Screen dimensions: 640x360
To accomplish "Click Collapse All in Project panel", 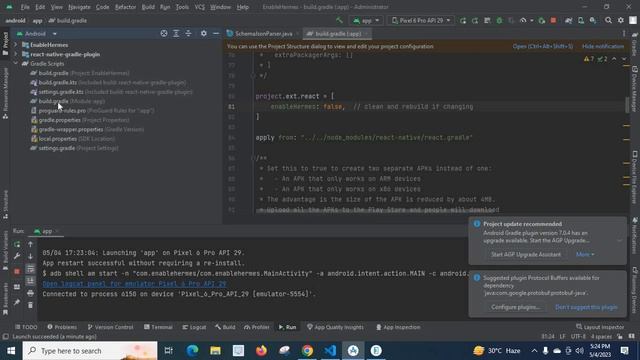I will 188,33.
